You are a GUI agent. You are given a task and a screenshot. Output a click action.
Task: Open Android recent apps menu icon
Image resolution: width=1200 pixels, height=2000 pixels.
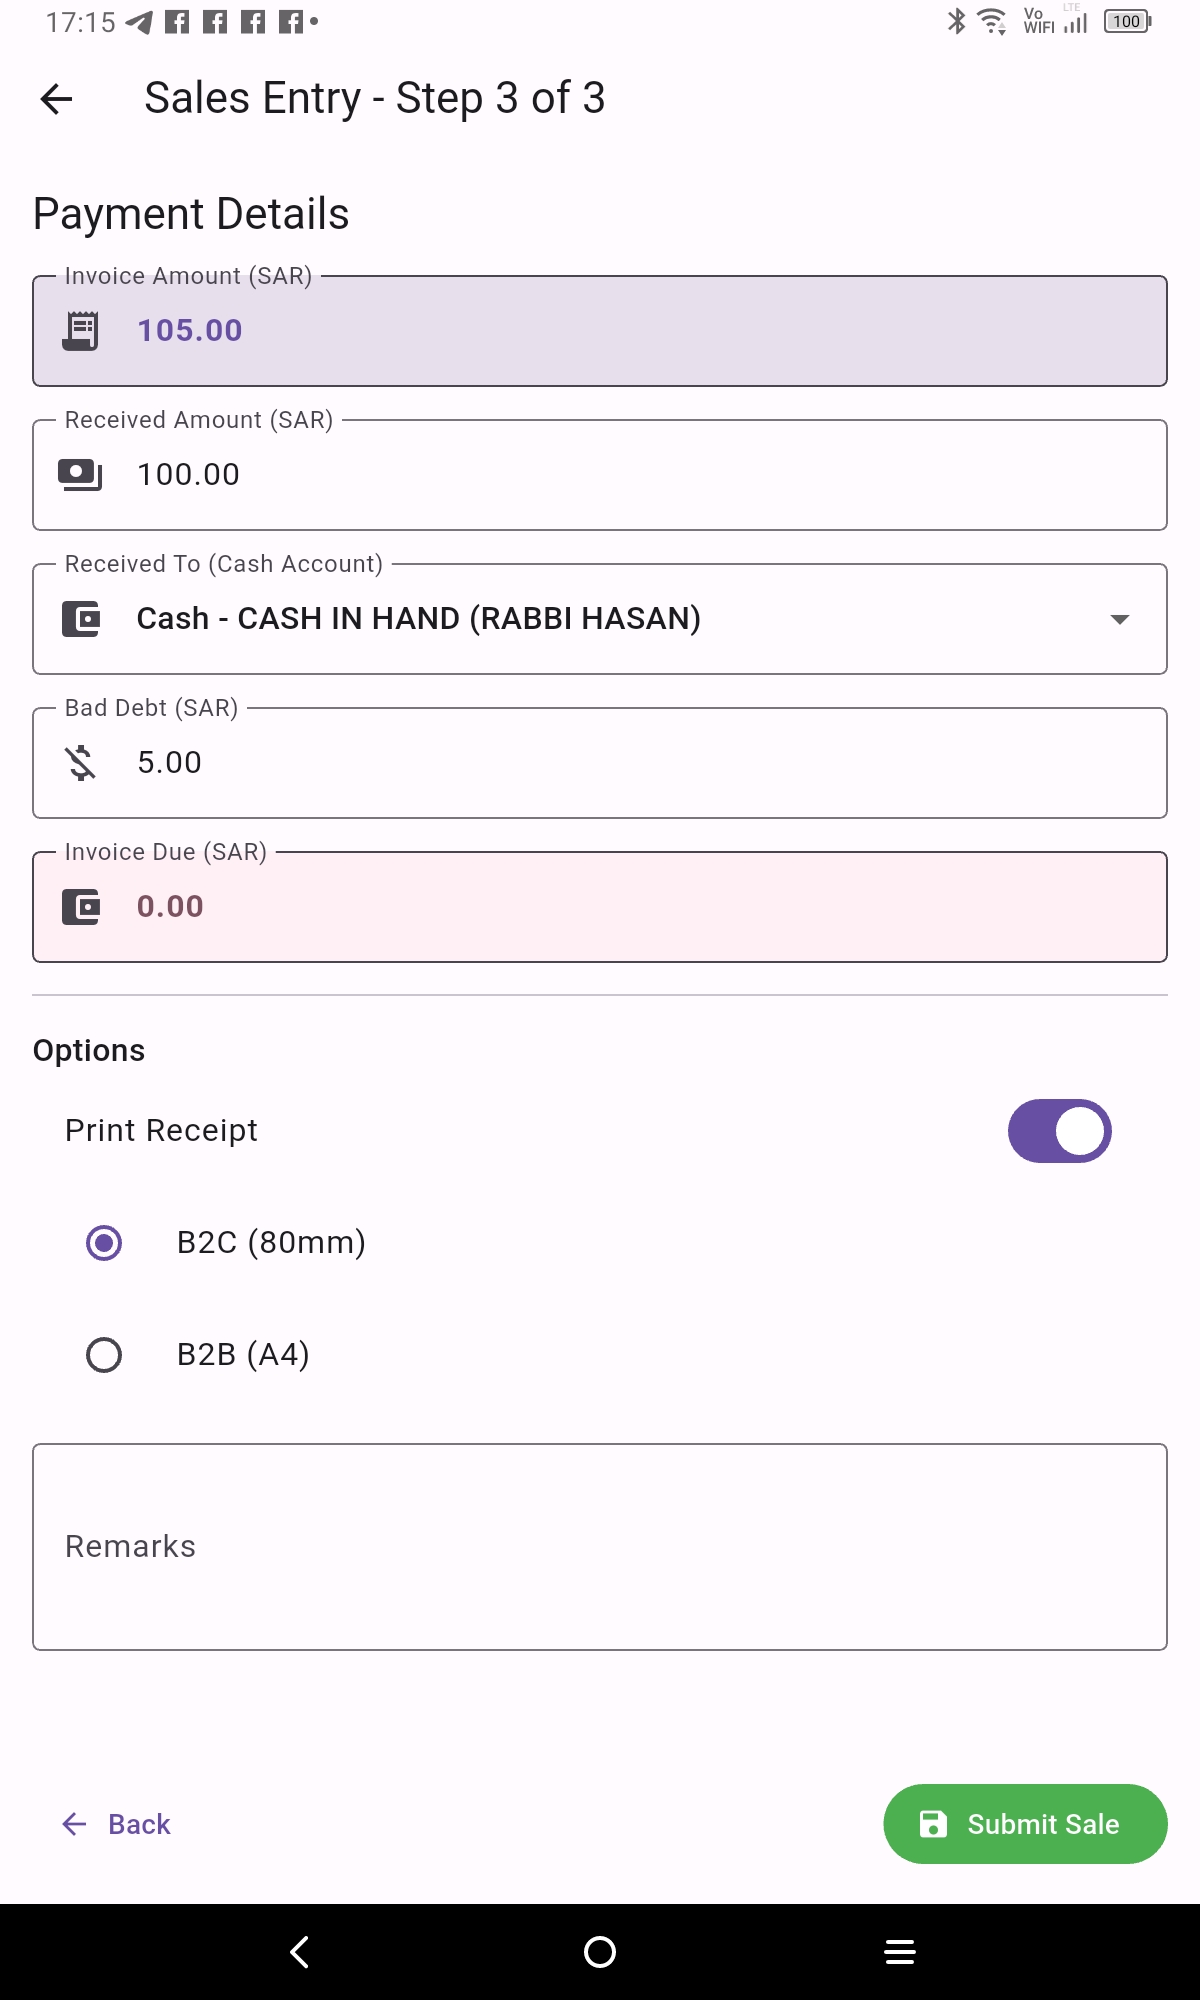(900, 1951)
